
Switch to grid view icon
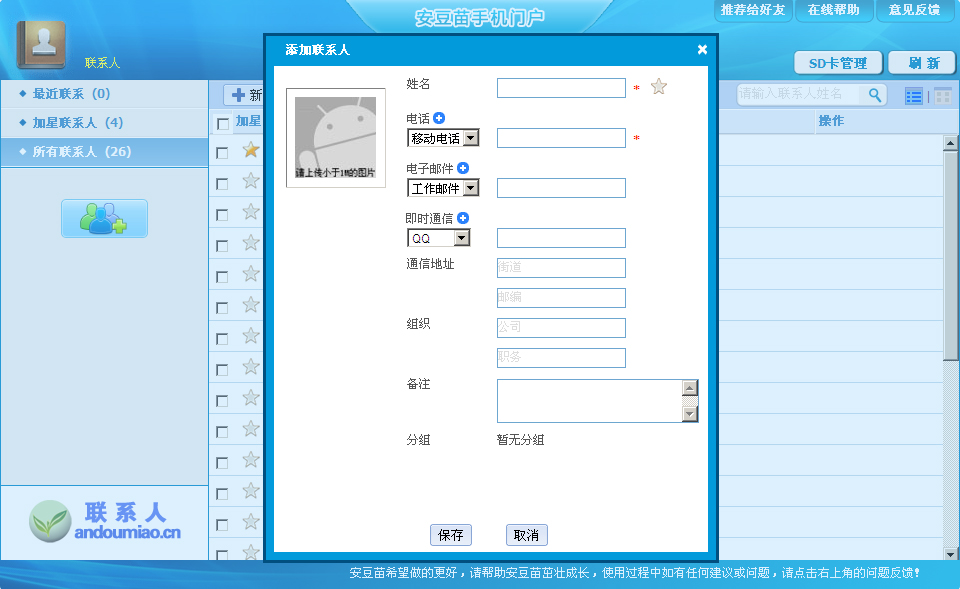pos(943,96)
